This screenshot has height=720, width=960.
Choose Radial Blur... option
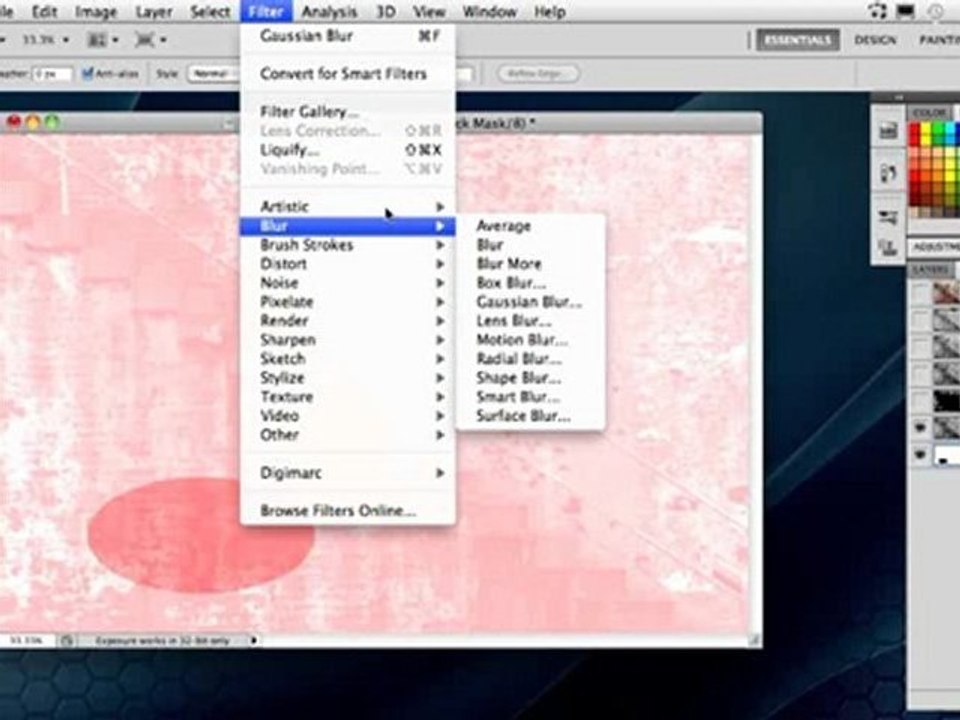click(x=530, y=359)
